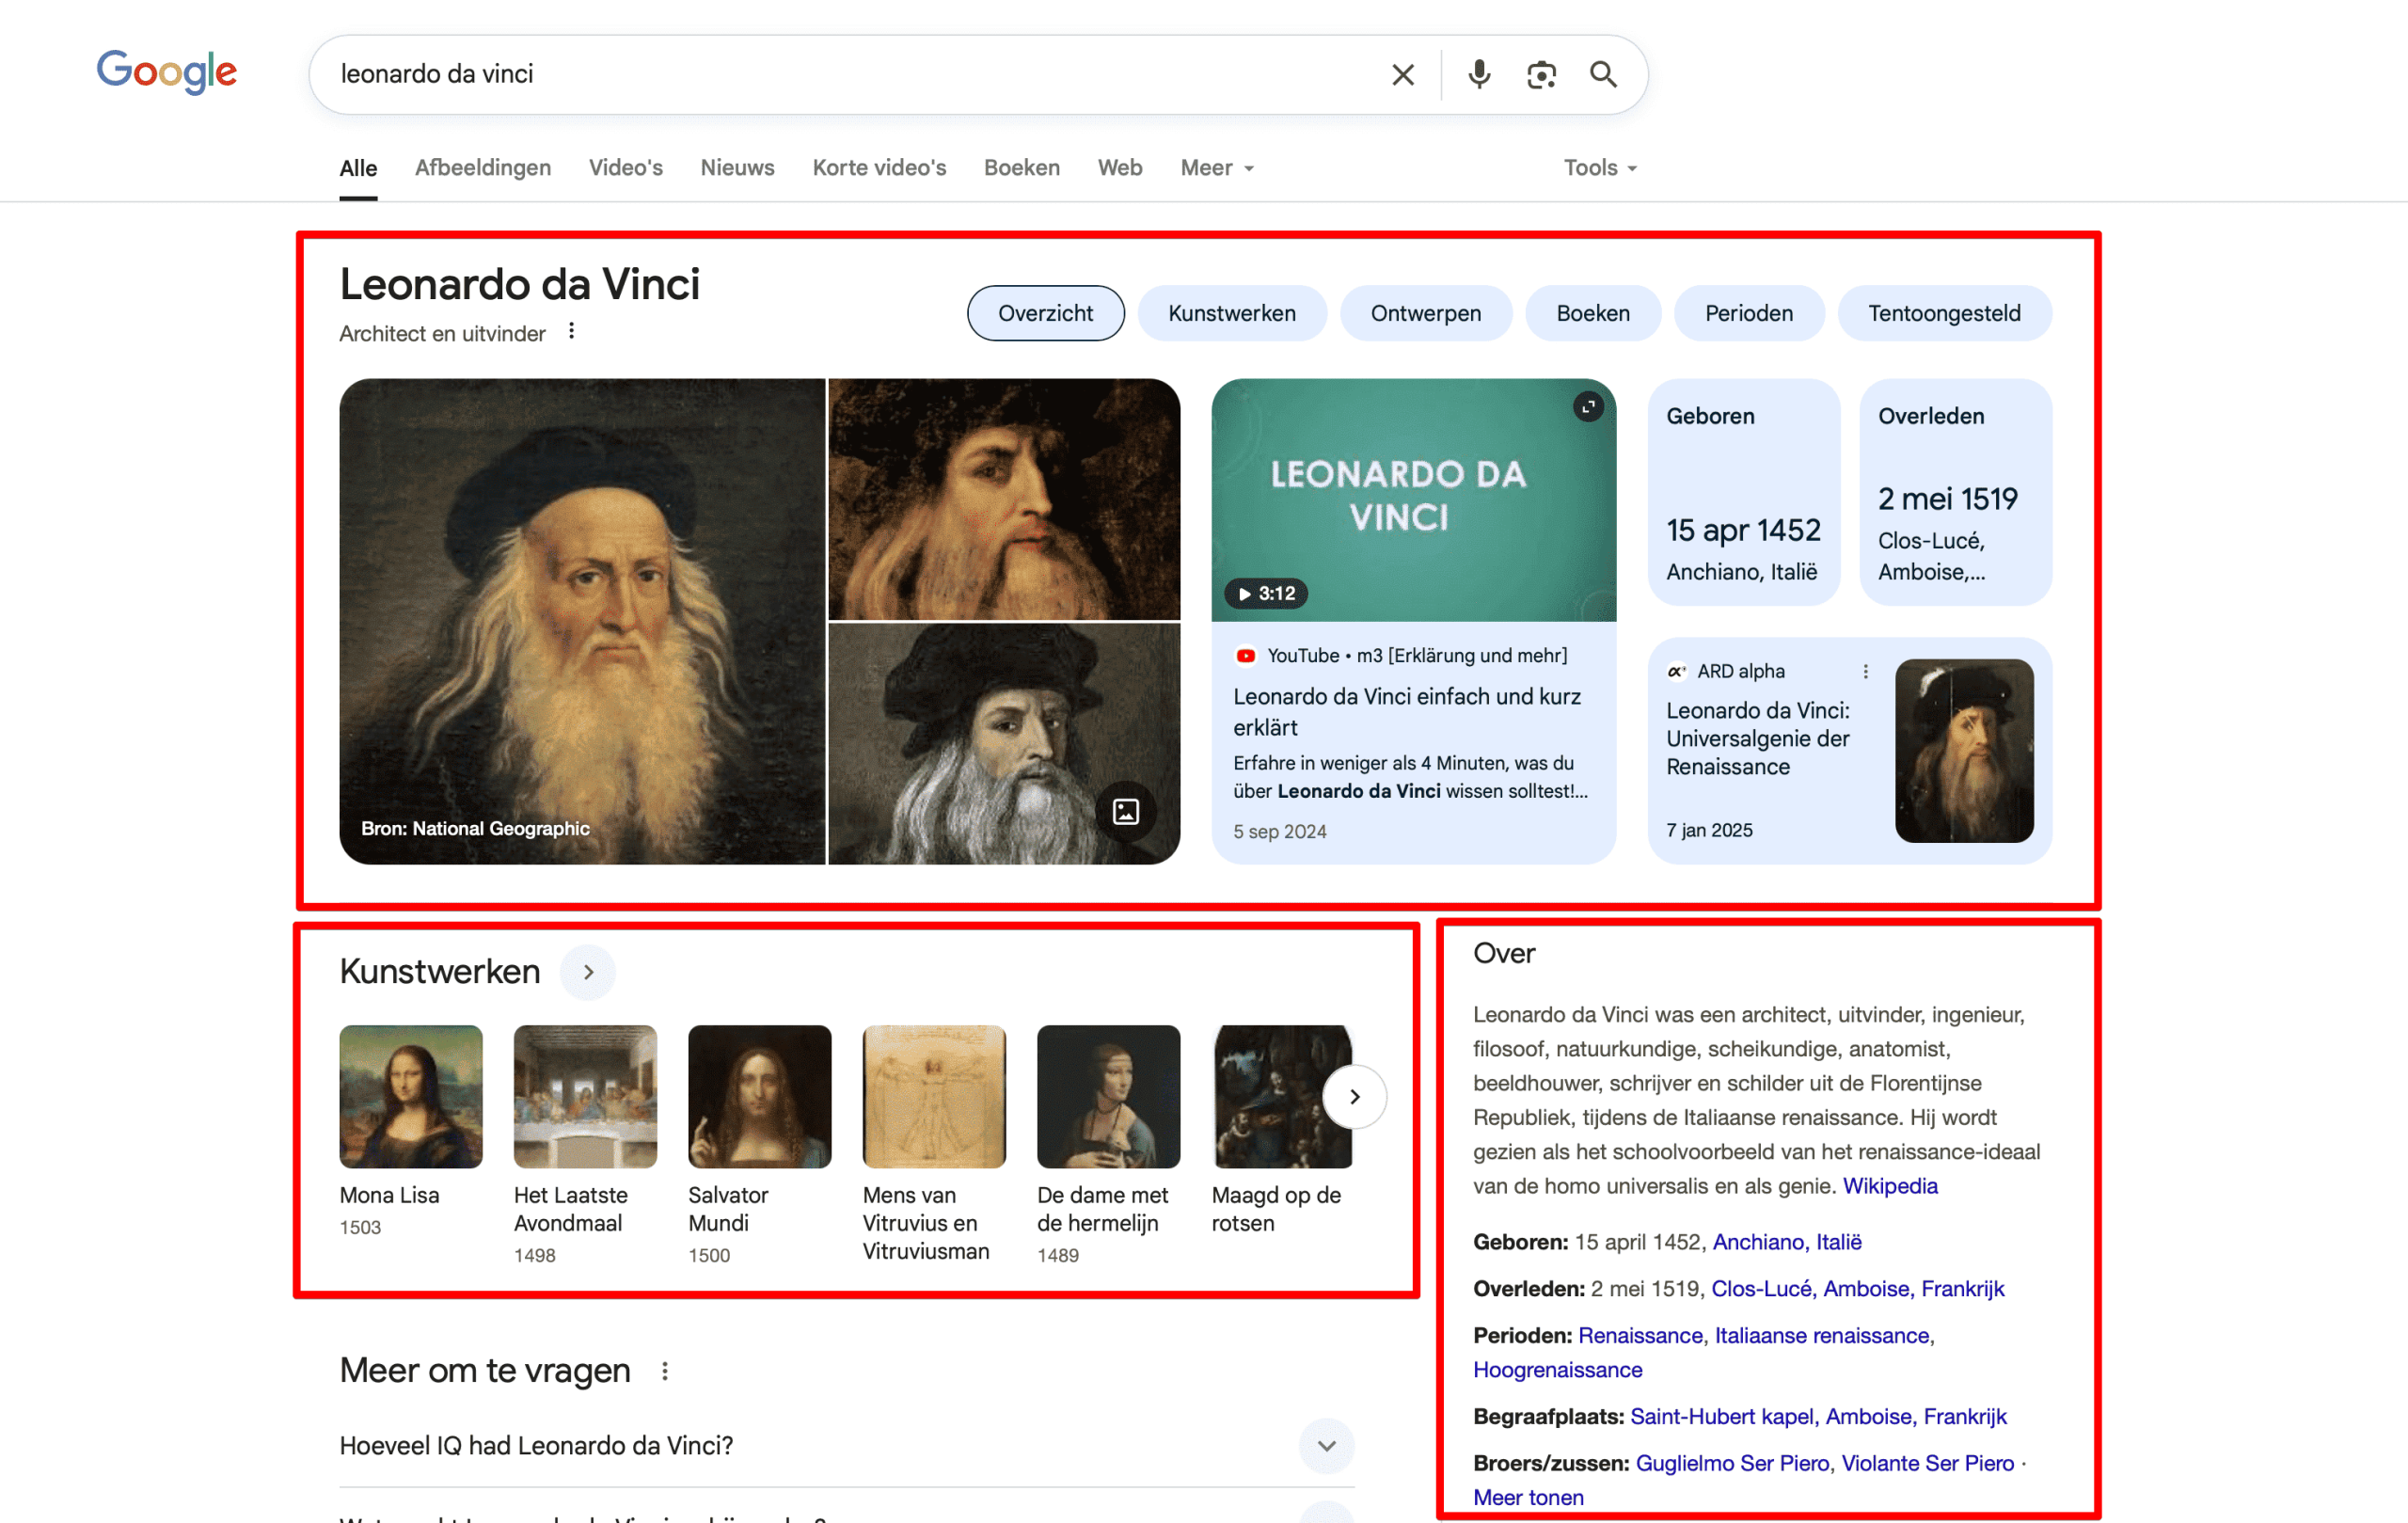This screenshot has width=2408, height=1523.
Task: Play the 3:12 video badge
Action: [1266, 593]
